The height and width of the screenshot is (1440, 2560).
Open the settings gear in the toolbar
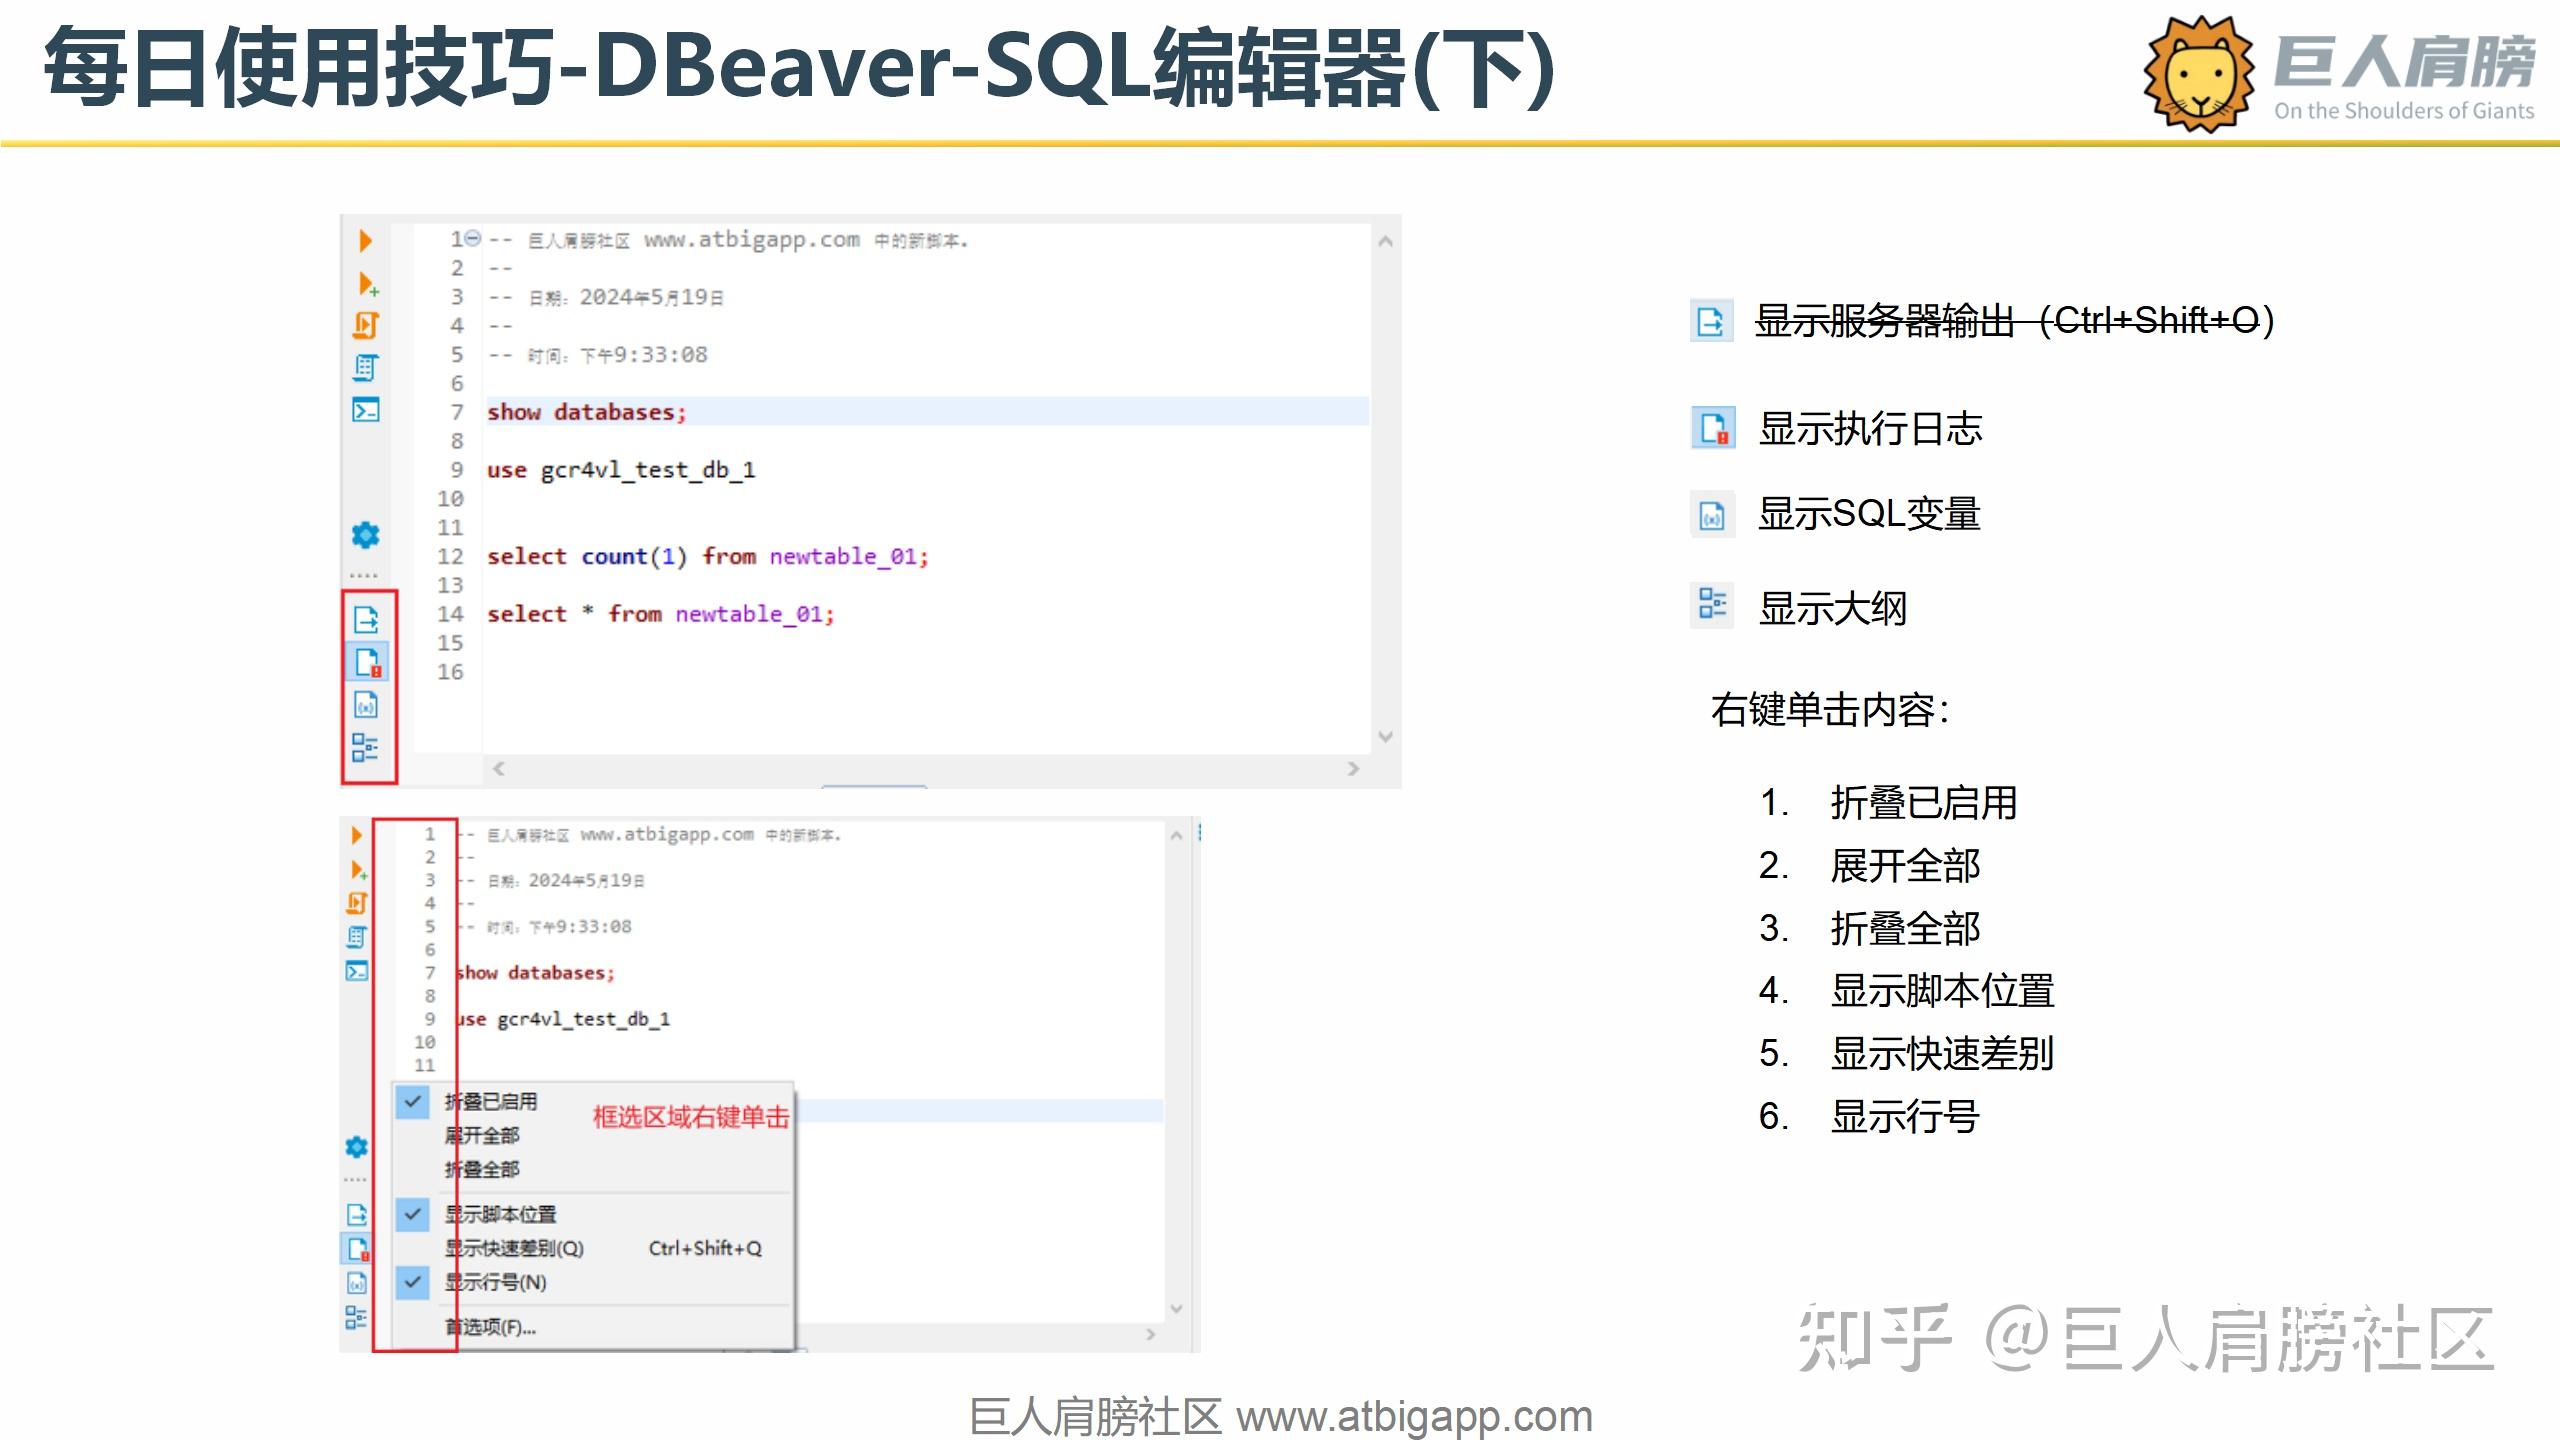pos(366,536)
